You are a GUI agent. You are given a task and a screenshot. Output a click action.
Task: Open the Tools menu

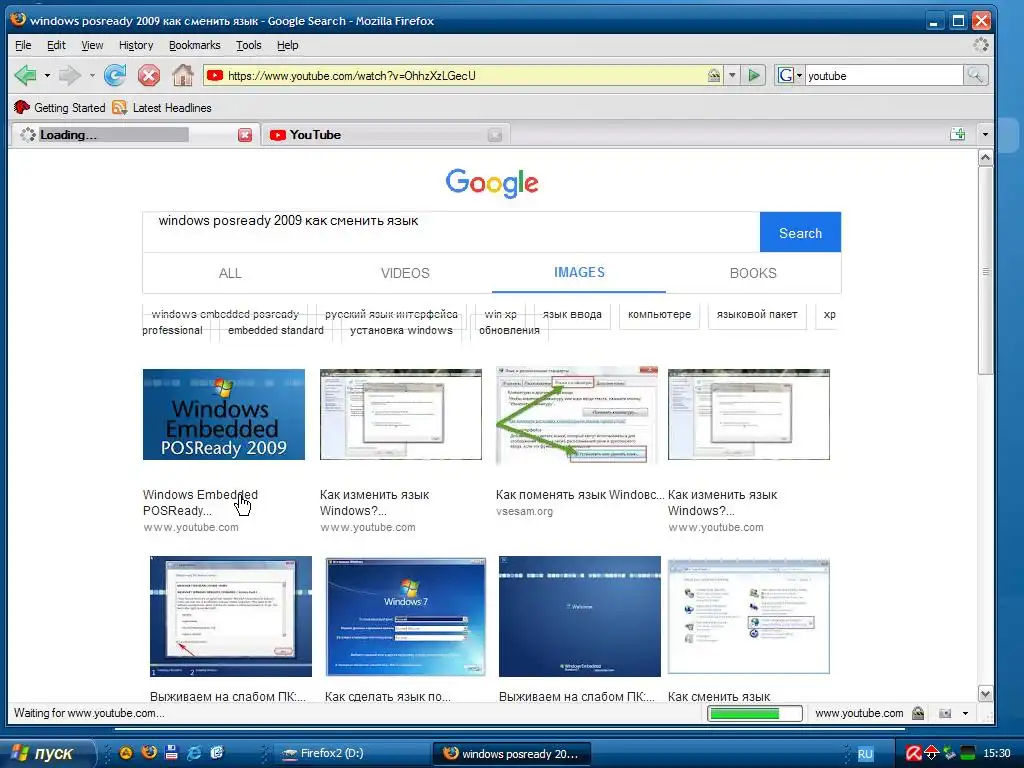pos(249,45)
